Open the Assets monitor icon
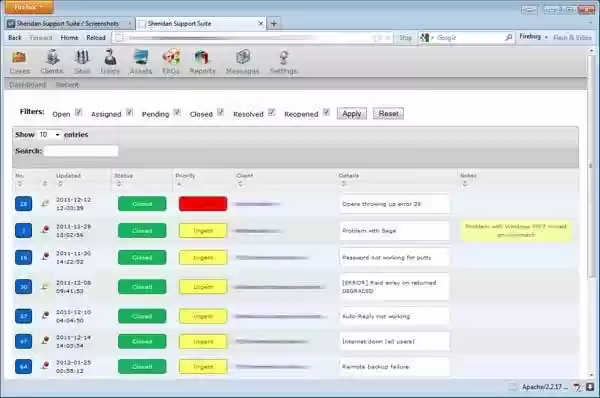Viewport: 600px width, 398px height. [x=141, y=57]
